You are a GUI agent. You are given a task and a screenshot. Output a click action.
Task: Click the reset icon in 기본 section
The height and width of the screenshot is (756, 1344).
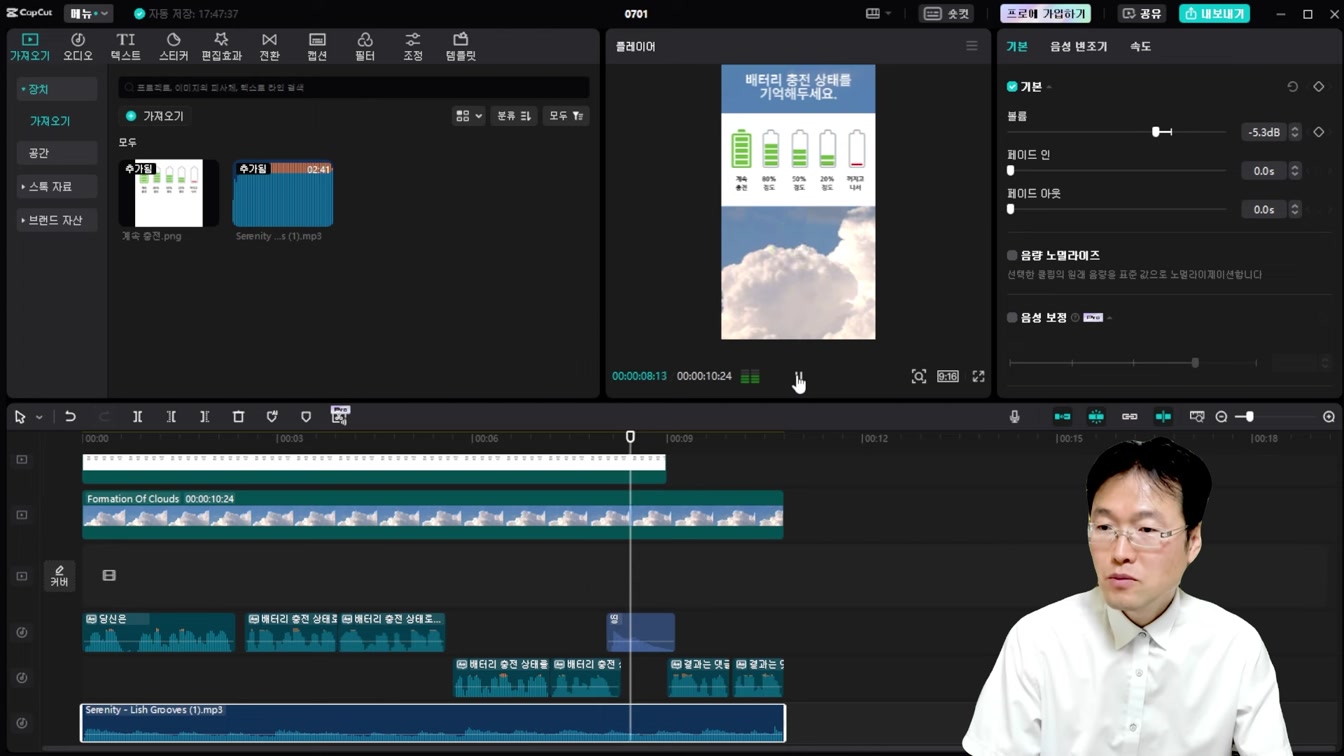pyautogui.click(x=1292, y=87)
